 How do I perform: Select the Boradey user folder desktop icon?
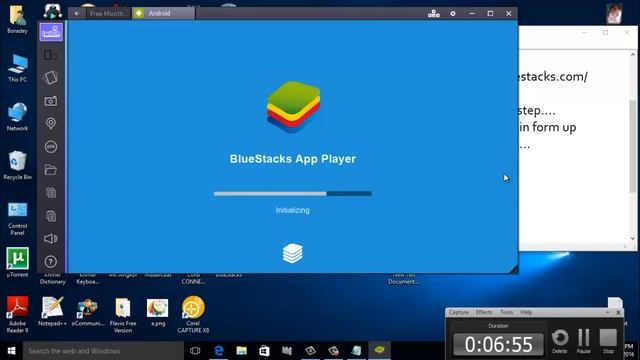pyautogui.click(x=18, y=20)
